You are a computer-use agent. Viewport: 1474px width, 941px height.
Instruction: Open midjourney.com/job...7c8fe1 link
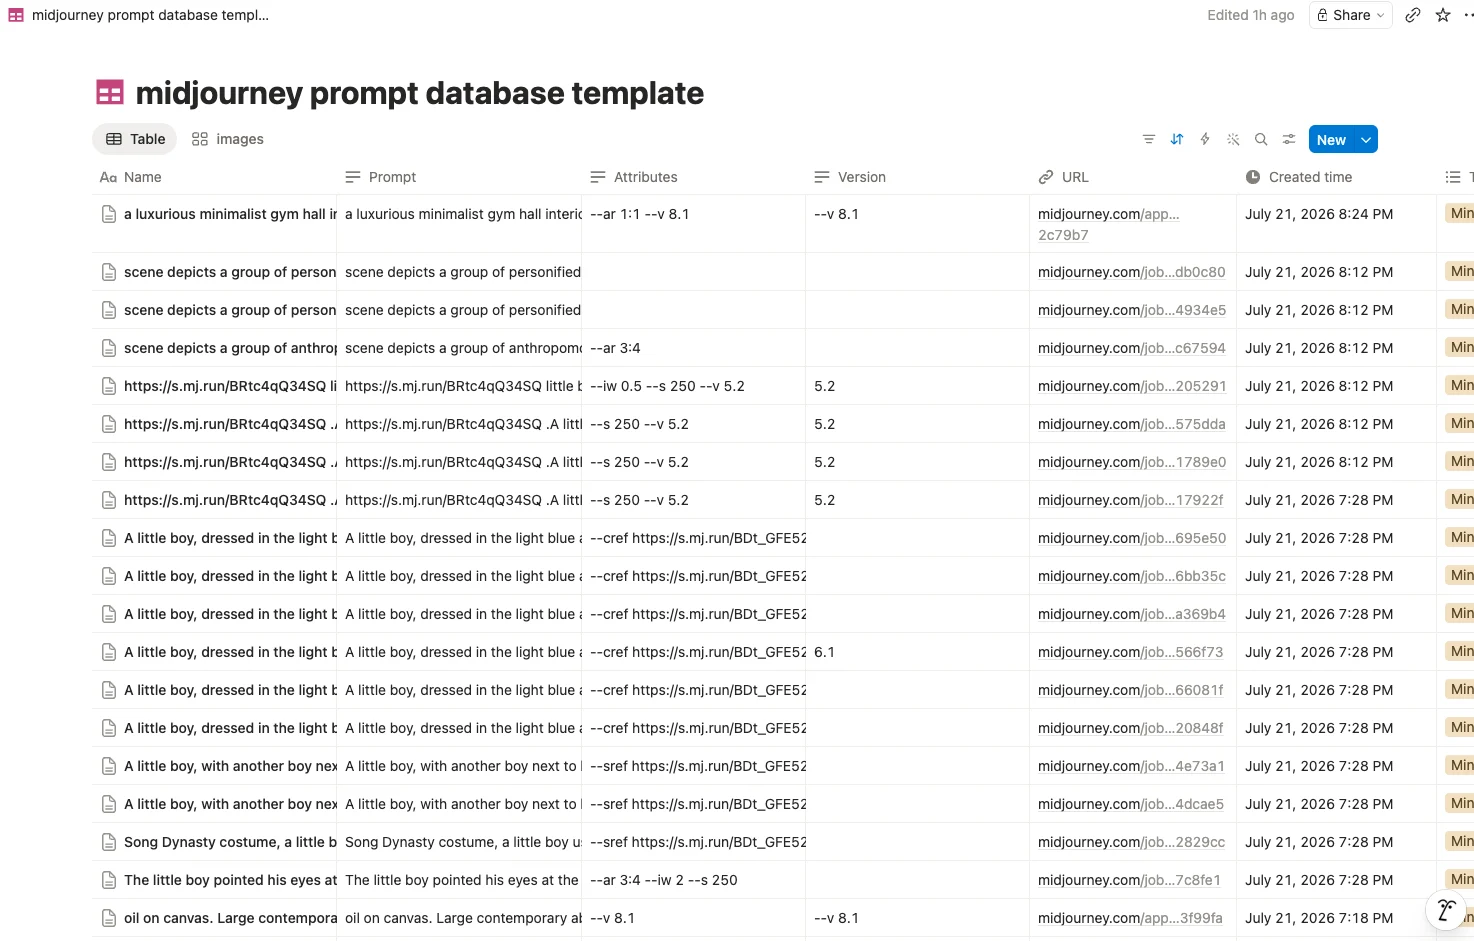(1129, 880)
